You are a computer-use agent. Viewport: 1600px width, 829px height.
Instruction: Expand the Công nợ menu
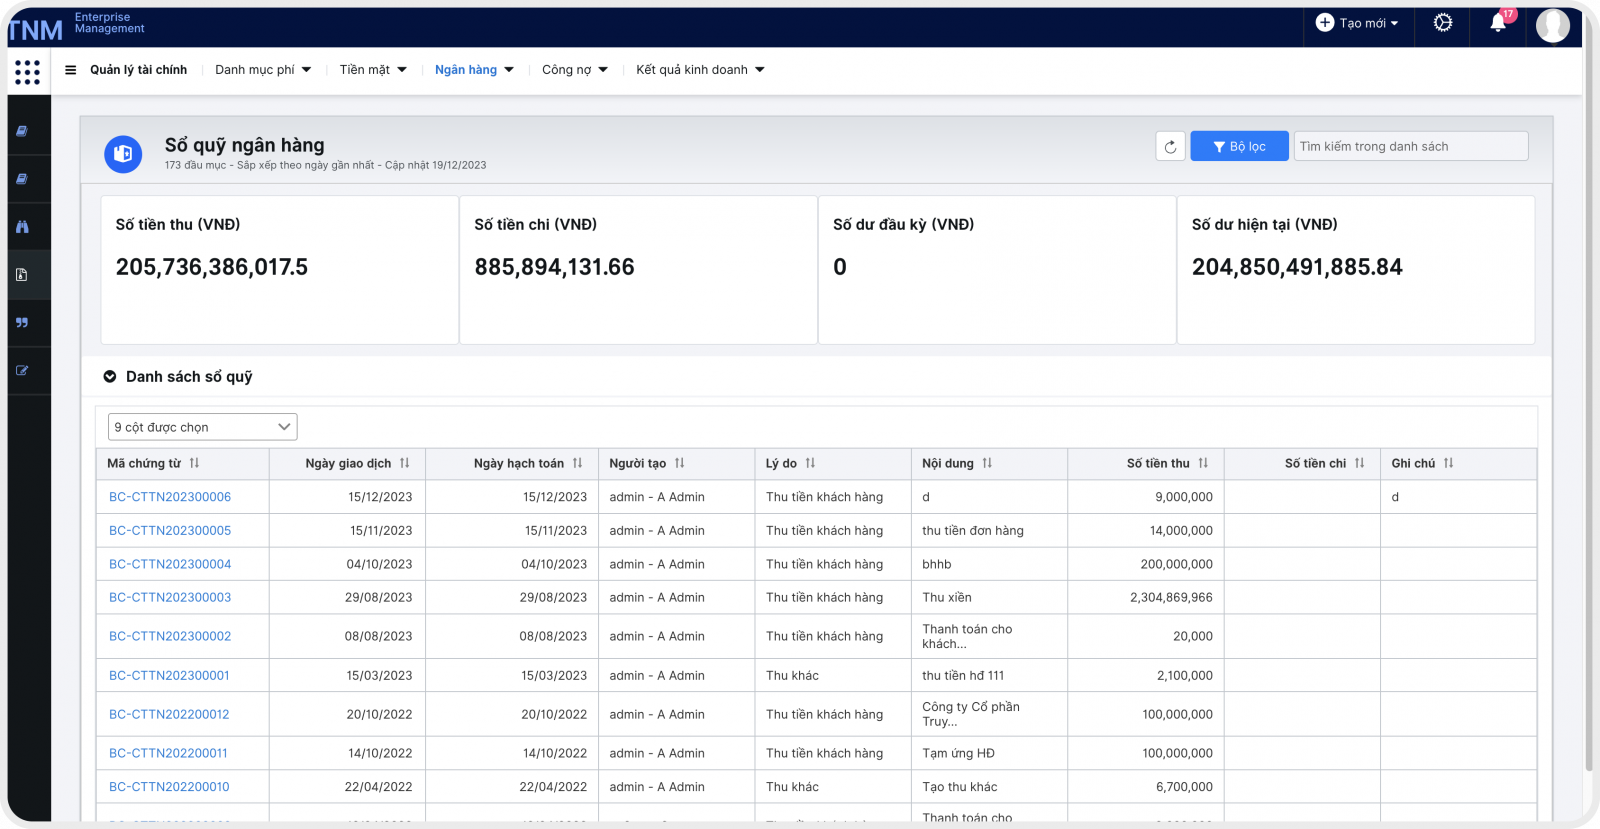575,70
